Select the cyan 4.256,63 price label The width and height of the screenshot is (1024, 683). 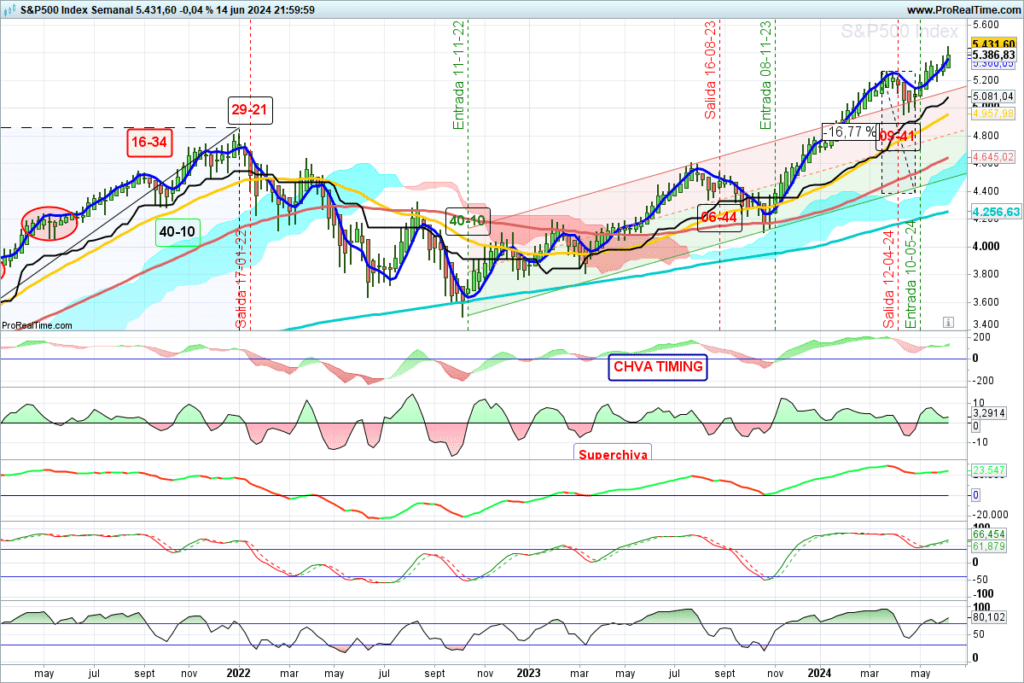tap(994, 212)
